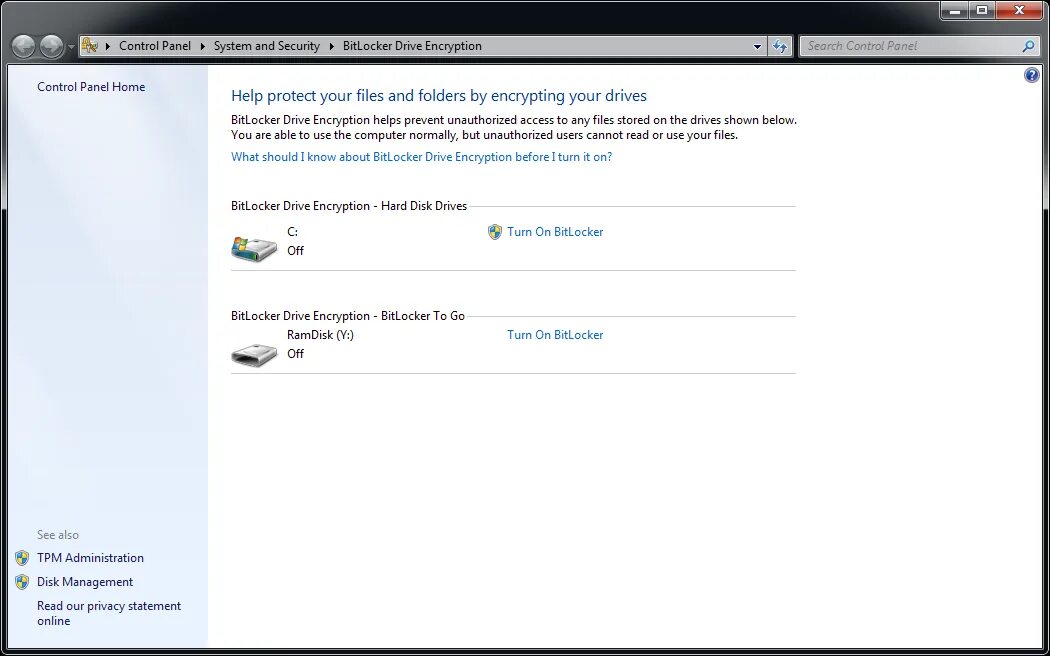
Task: Close the BitLocker Control Panel window
Action: coord(1020,10)
